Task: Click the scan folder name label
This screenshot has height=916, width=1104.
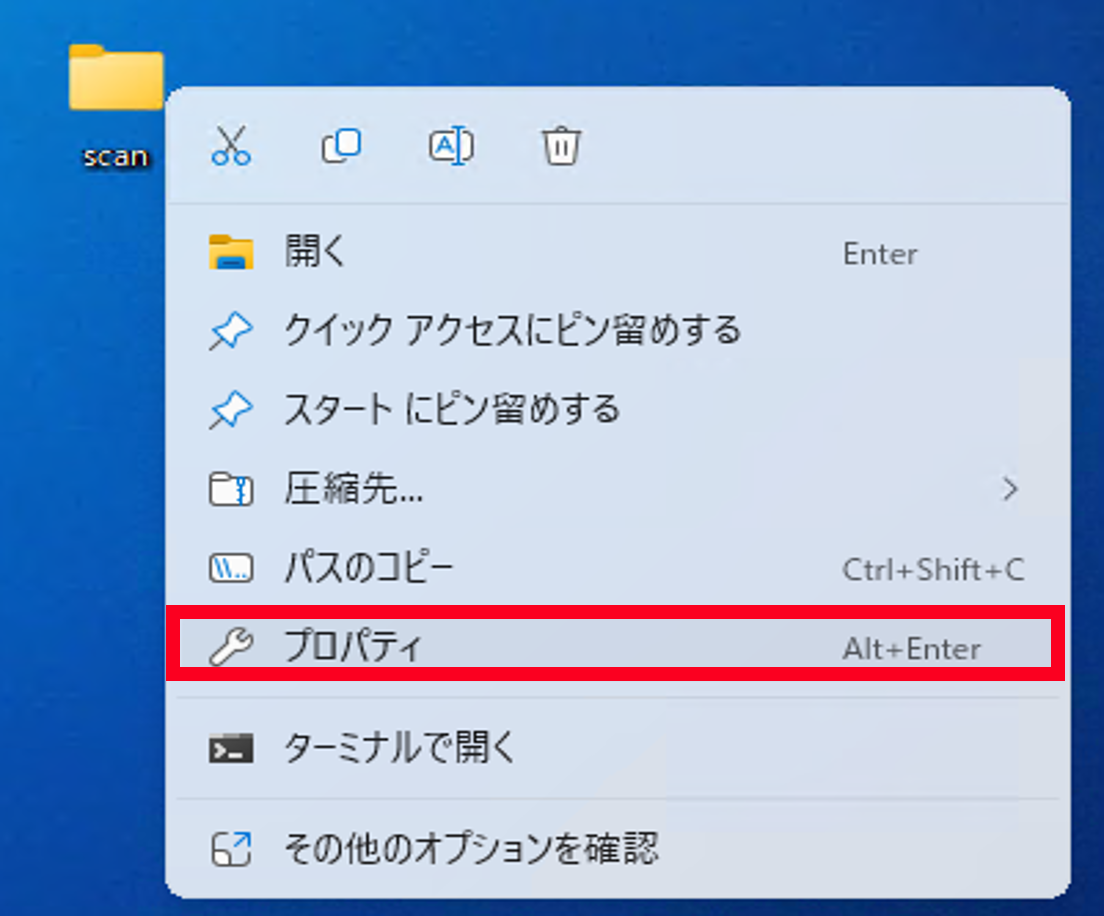Action: 115,157
